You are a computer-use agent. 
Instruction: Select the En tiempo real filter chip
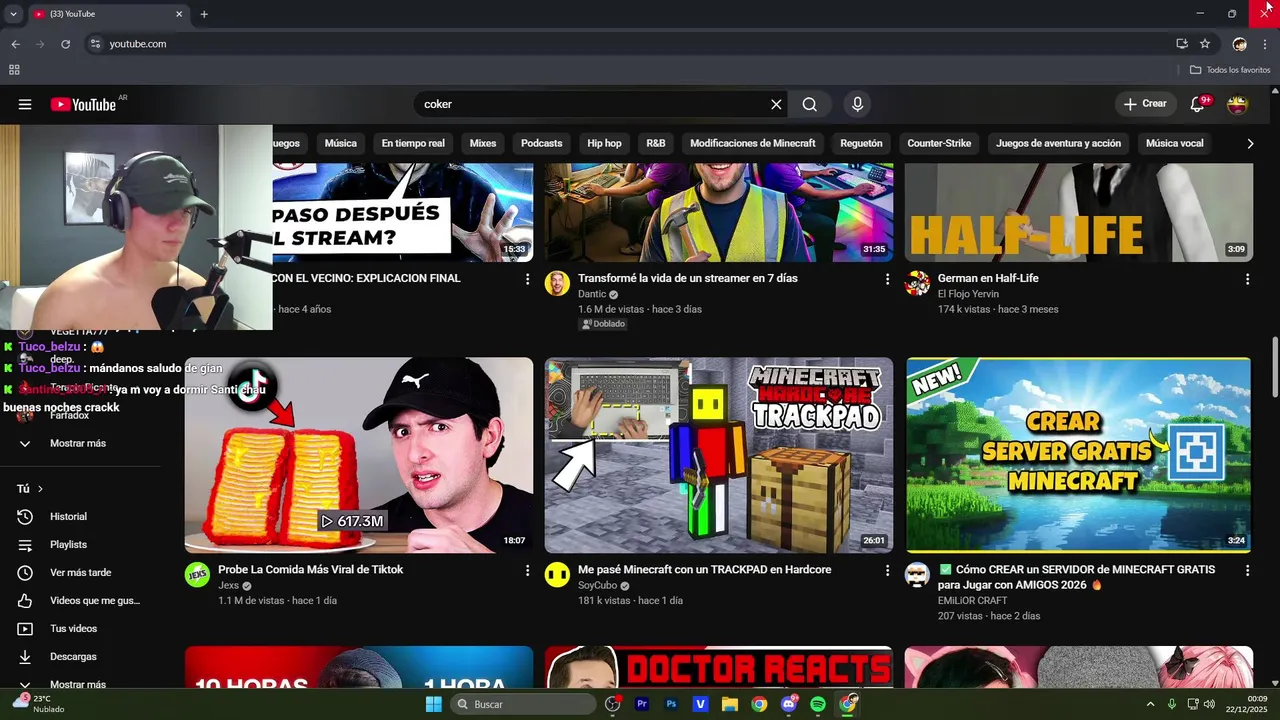click(x=413, y=143)
